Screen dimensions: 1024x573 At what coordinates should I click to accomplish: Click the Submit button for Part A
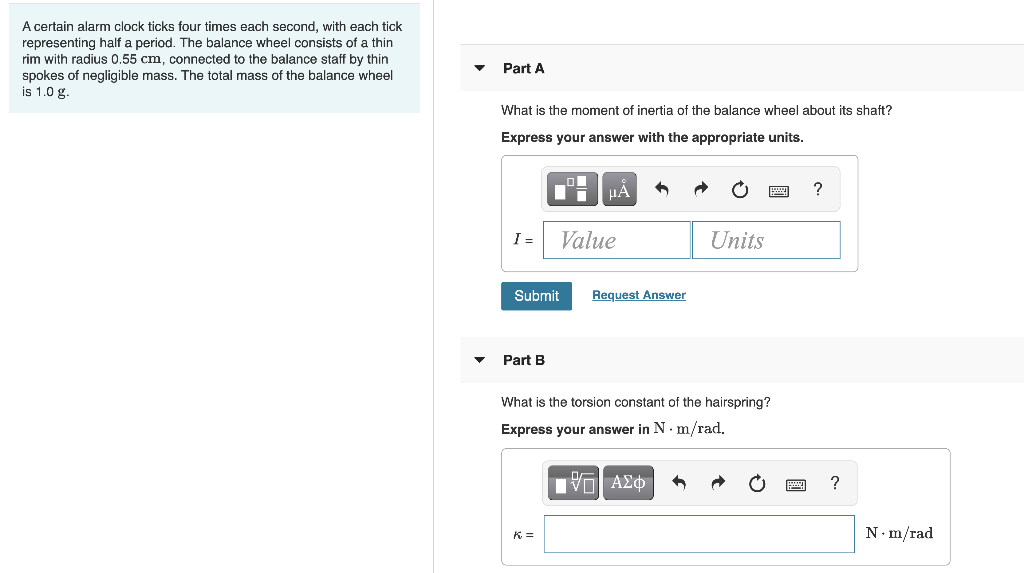click(536, 296)
